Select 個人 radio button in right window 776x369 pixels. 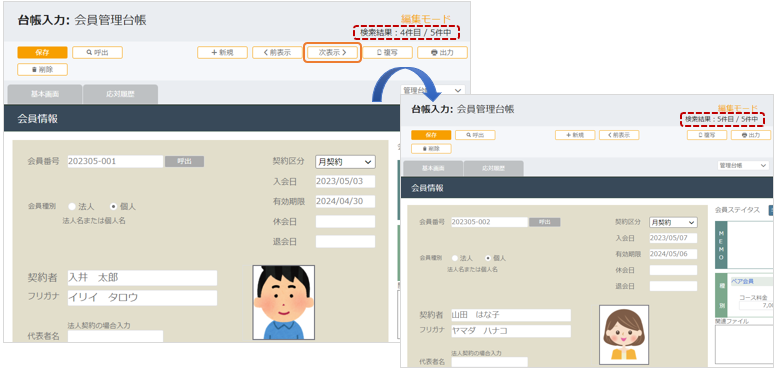click(x=488, y=258)
